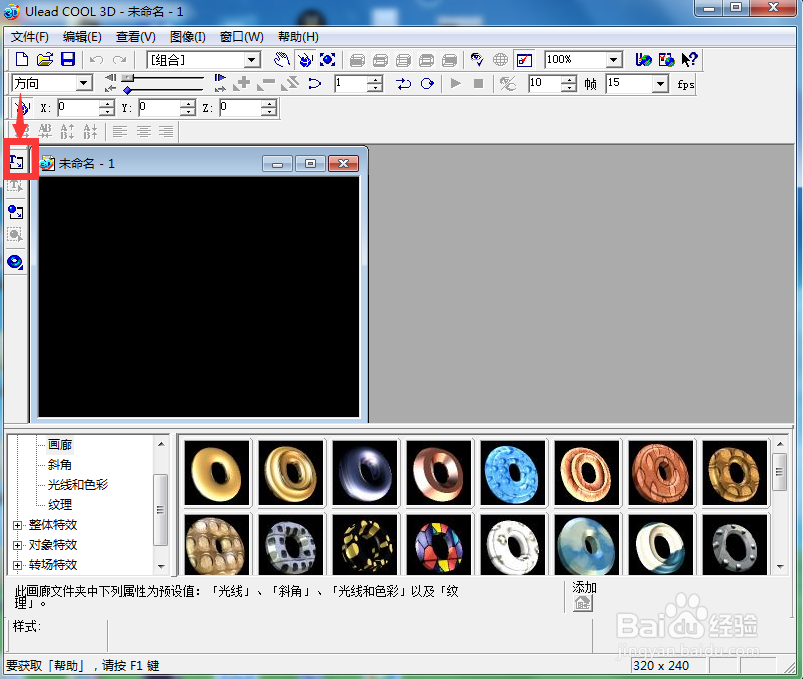
Task: Click the Undo arrow icon
Action: (96, 60)
